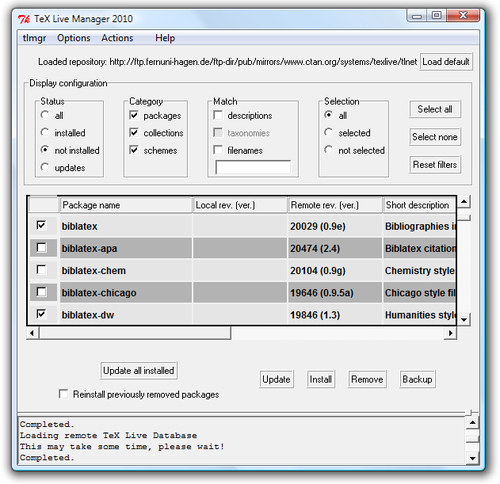Click package list scroll up arrow

point(464,202)
